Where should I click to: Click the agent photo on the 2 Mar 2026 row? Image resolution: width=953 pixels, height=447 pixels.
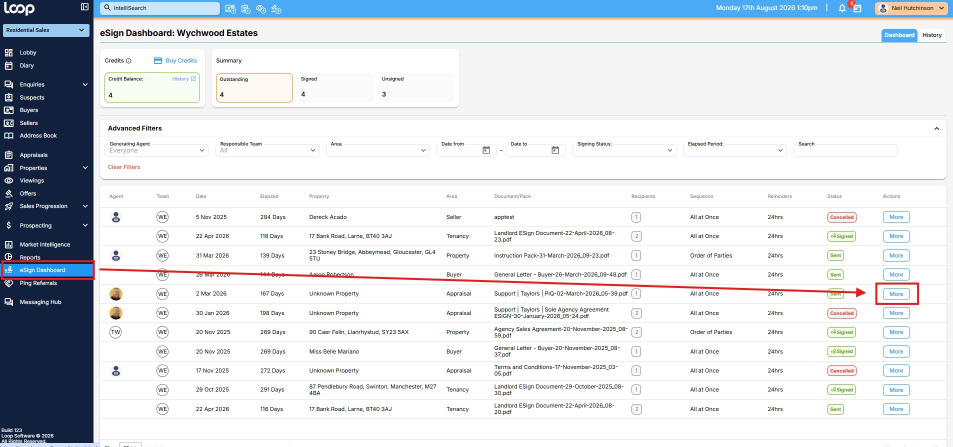115,294
